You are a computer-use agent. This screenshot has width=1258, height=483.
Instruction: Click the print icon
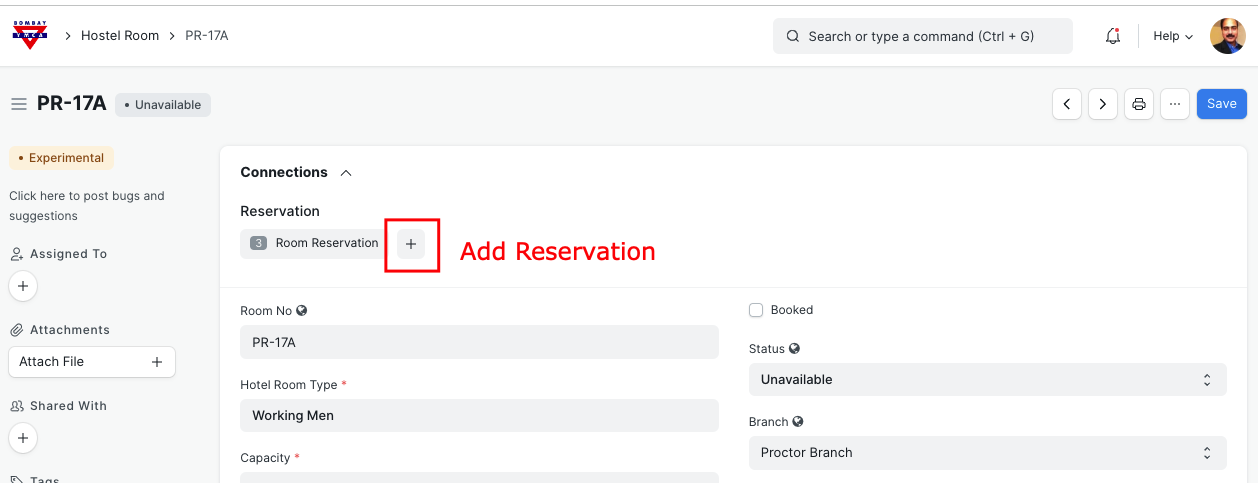tap(1139, 104)
